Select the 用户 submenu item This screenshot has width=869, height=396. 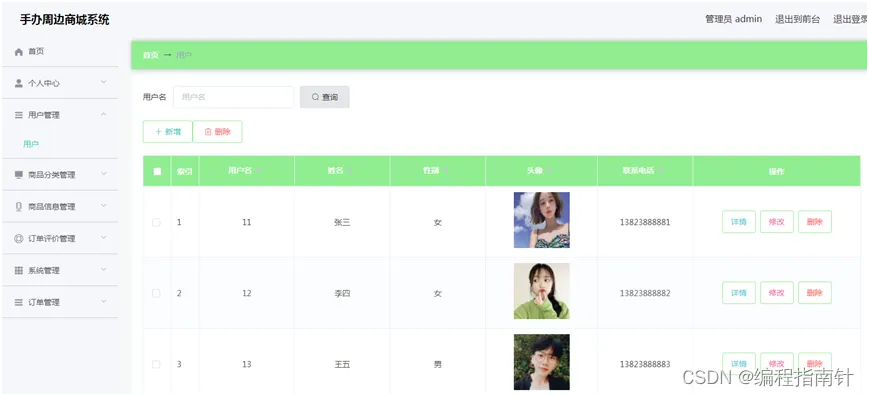(x=31, y=144)
